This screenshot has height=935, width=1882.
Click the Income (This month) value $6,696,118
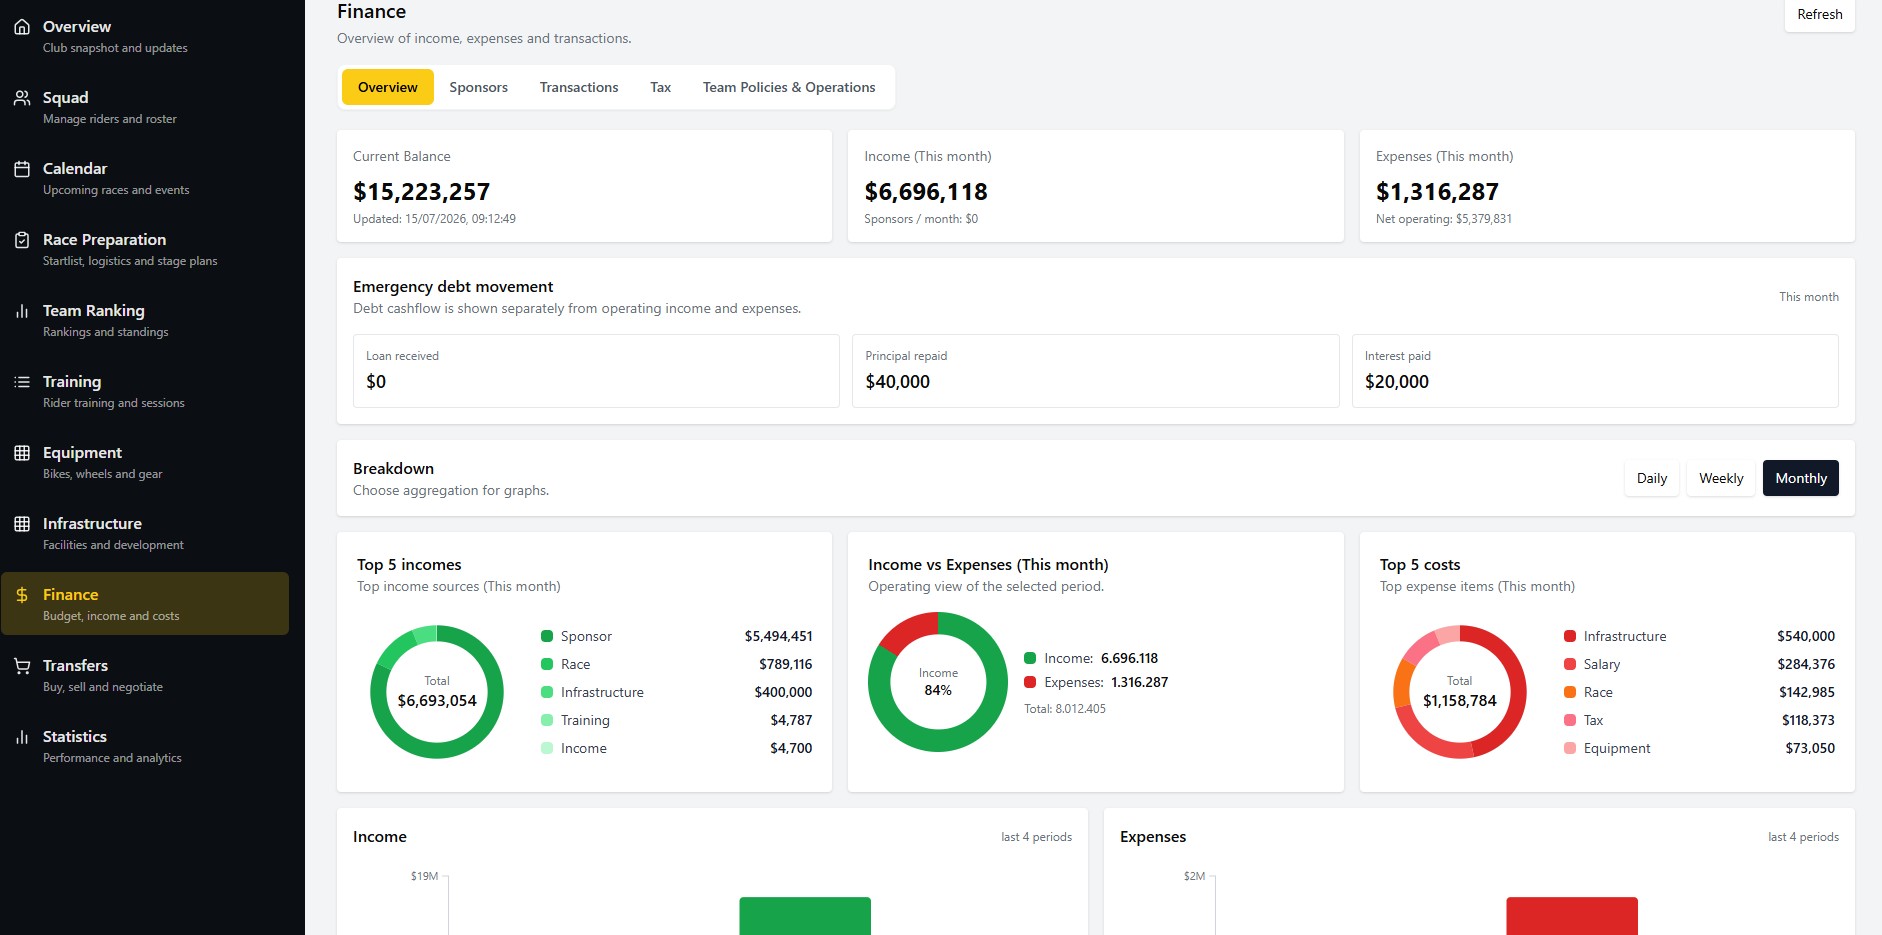point(926,192)
